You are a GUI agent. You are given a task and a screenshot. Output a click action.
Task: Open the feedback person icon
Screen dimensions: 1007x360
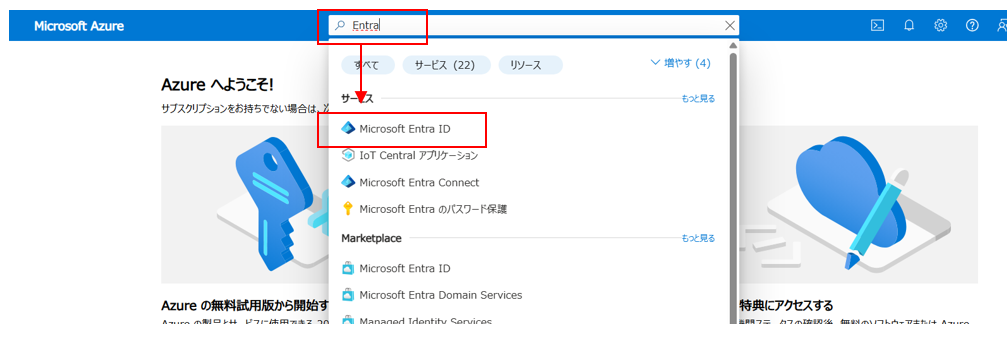(1002, 25)
